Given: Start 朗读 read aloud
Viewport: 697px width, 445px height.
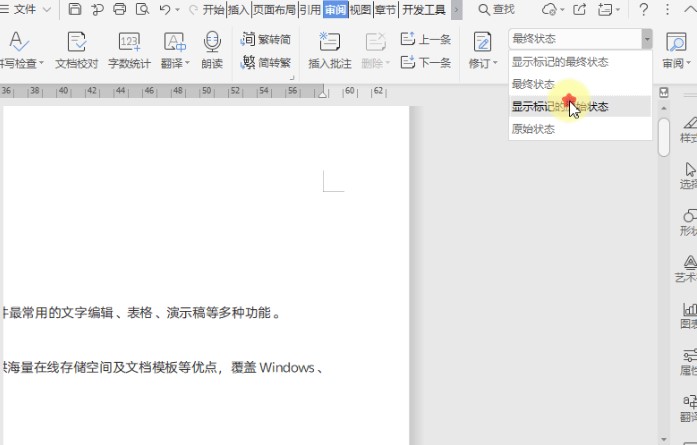Looking at the screenshot, I should pyautogui.click(x=212, y=50).
